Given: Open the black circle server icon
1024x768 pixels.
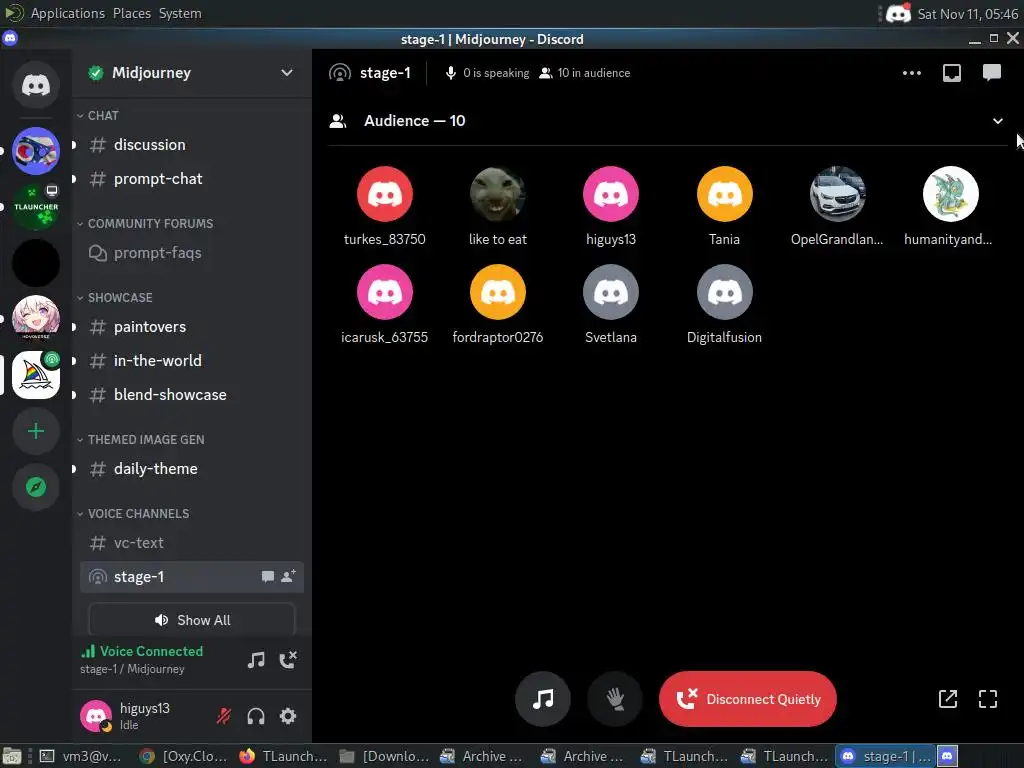Looking at the screenshot, I should click(x=36, y=263).
